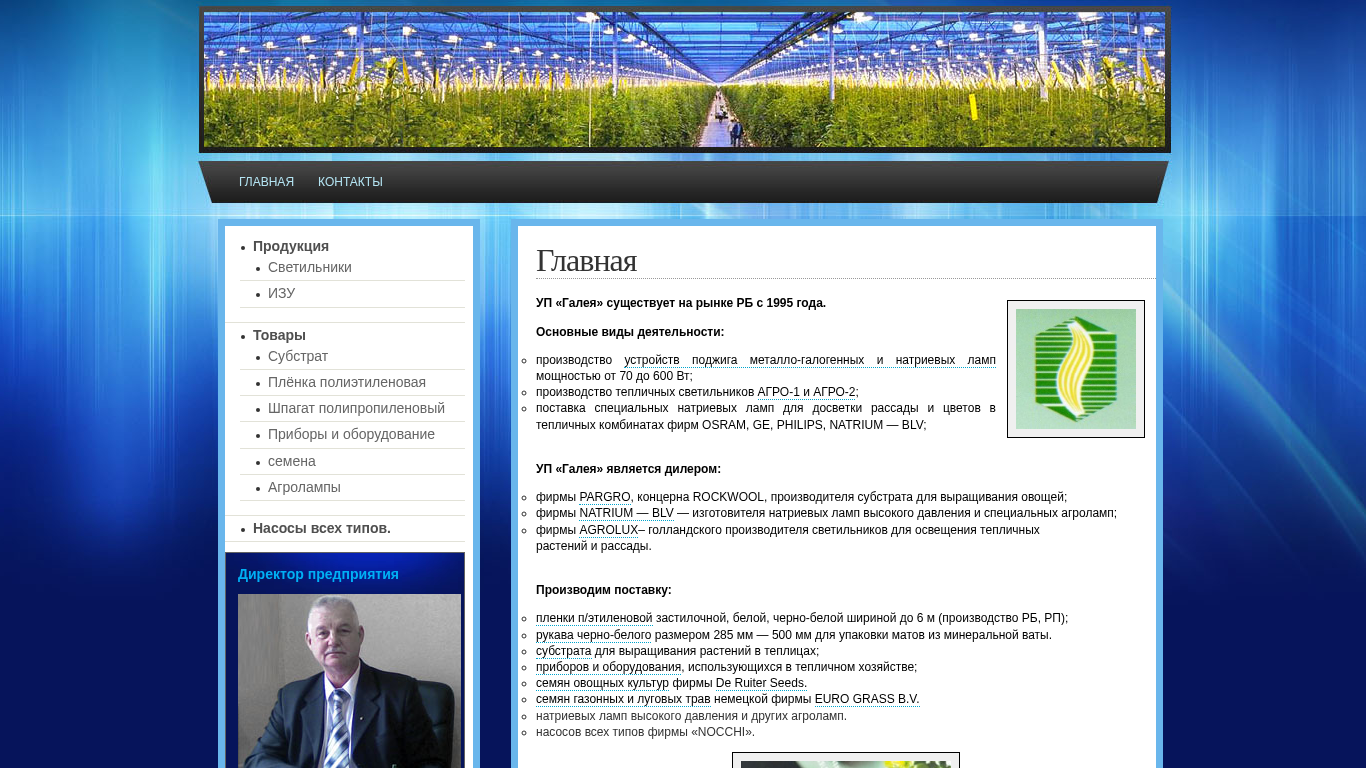Click the Галея green logo image
The height and width of the screenshot is (768, 1366).
[x=1076, y=369]
